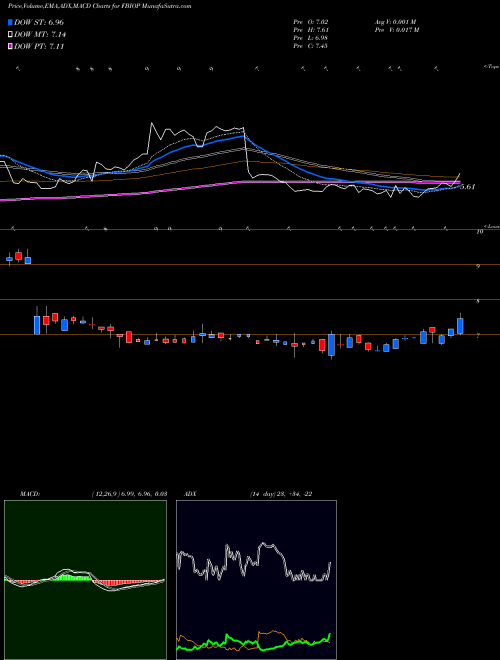Screen dimensions: 500x660
Task: Click the 5.61 label at EMA chart end
Action: (x=467, y=187)
